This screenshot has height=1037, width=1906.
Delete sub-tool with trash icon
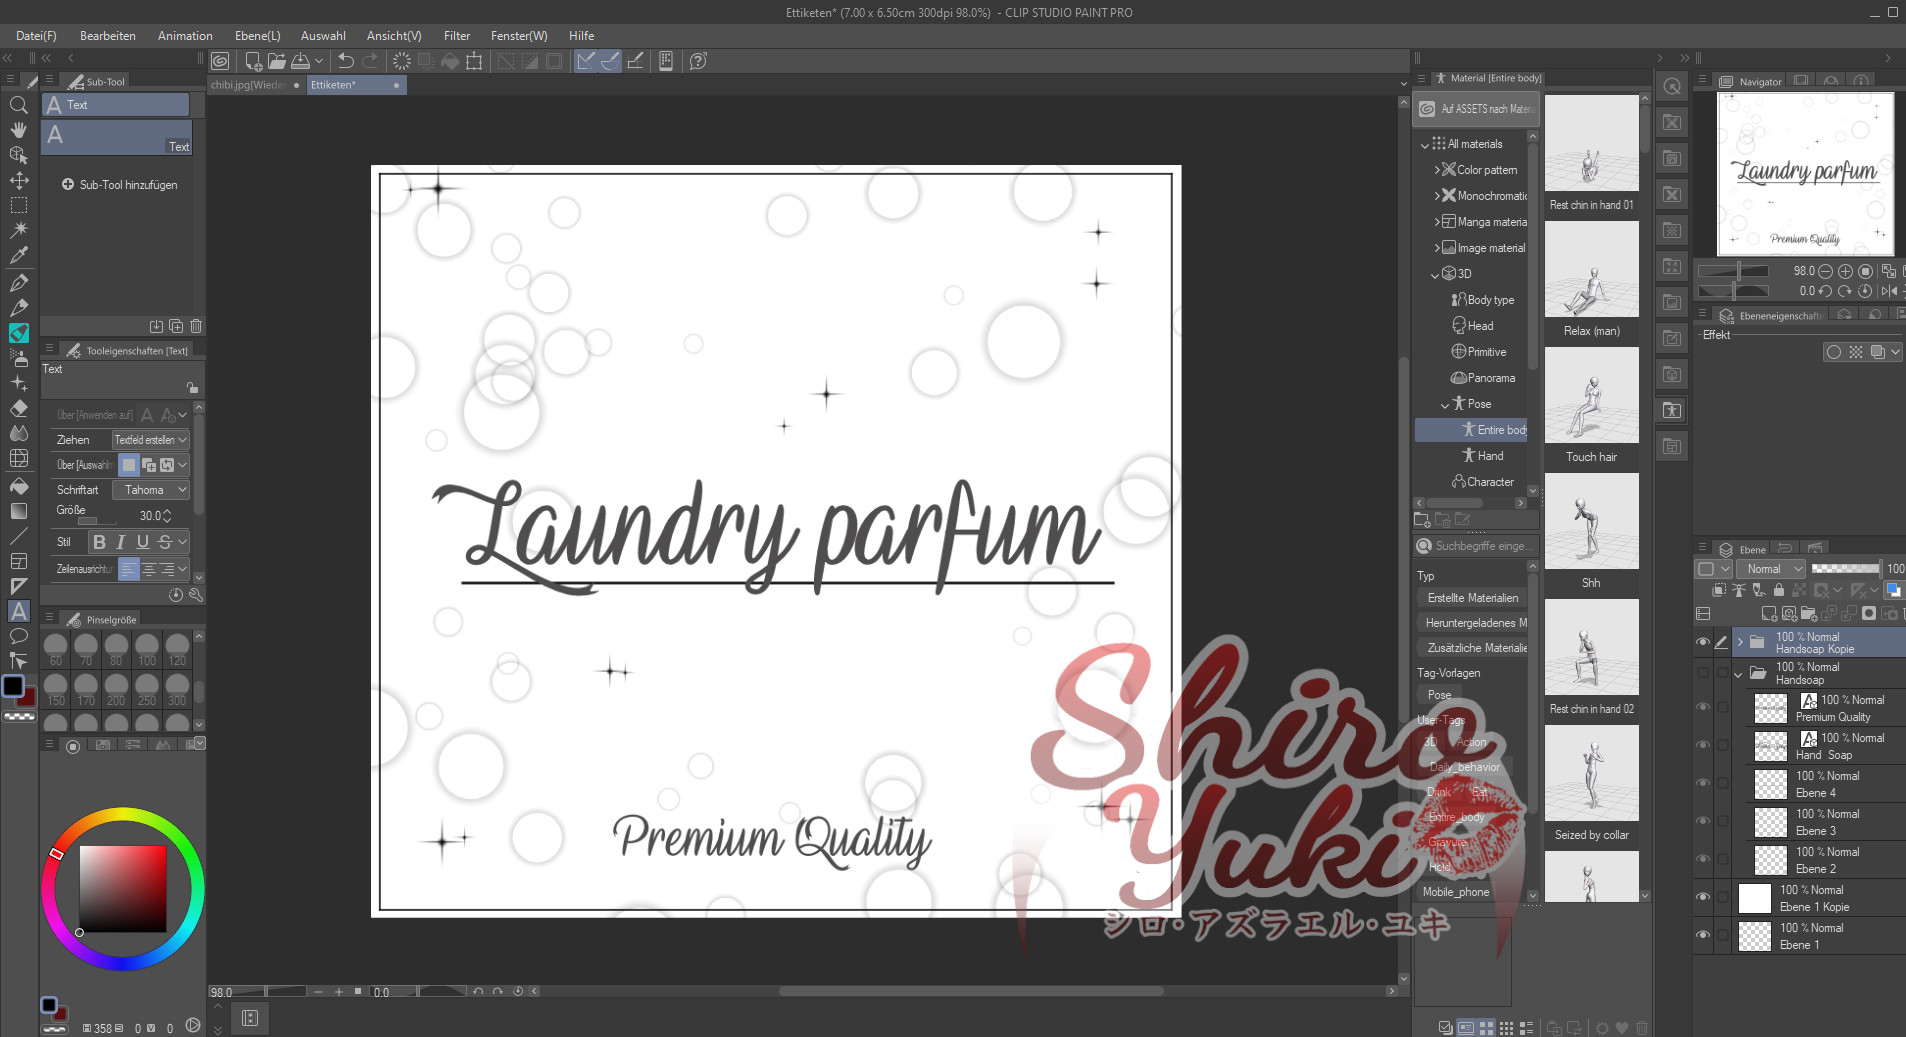pyautogui.click(x=196, y=326)
